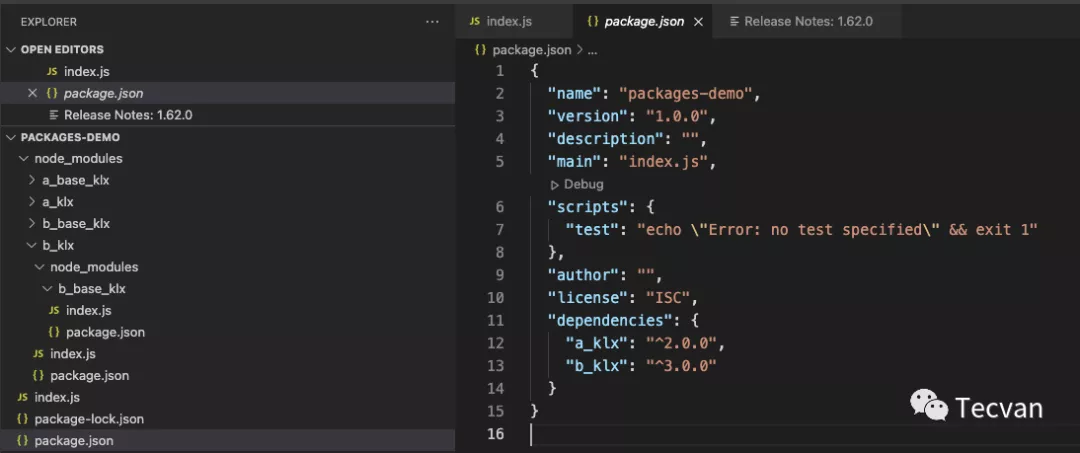1080x453 pixels.
Task: Click the JSON braces icon in the breadcrumb
Action: [x=480, y=49]
